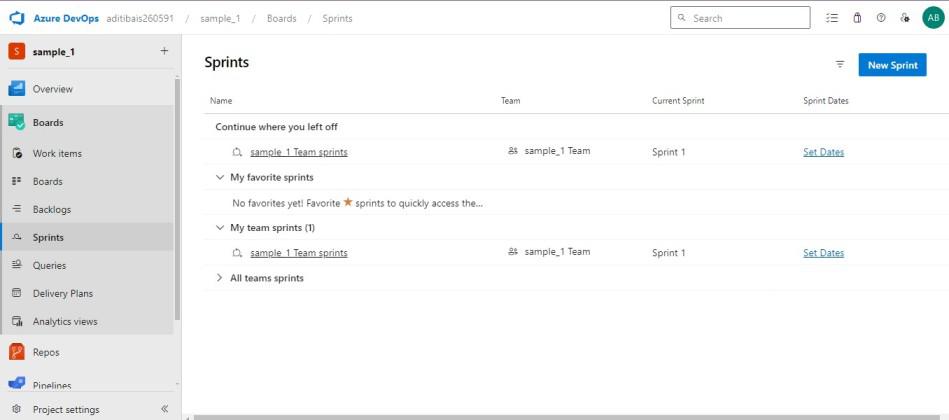Click the filter icon beside New Sprint
The image size is (949, 420).
[840, 65]
